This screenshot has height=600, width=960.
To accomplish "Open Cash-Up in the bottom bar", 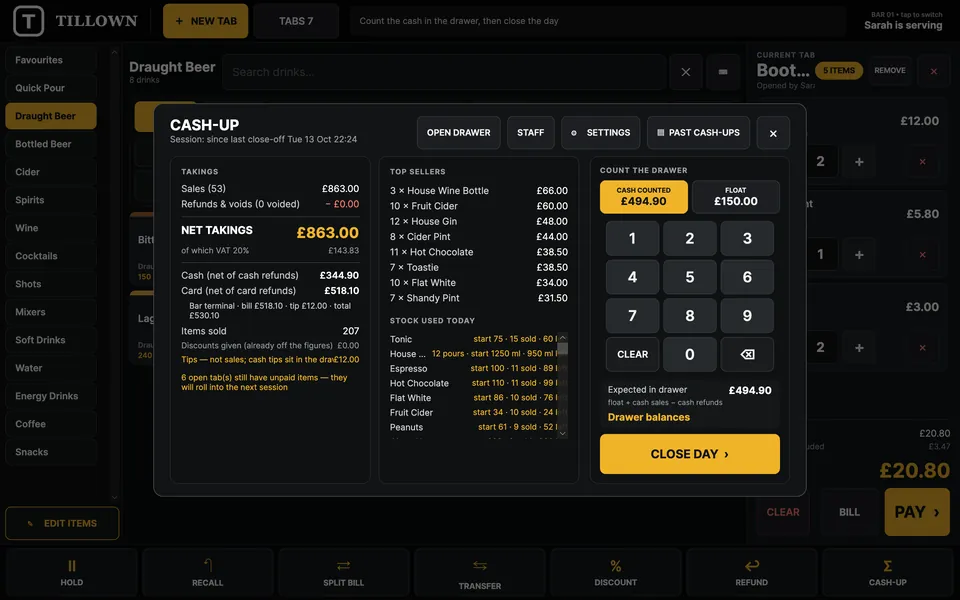I will (x=887, y=572).
